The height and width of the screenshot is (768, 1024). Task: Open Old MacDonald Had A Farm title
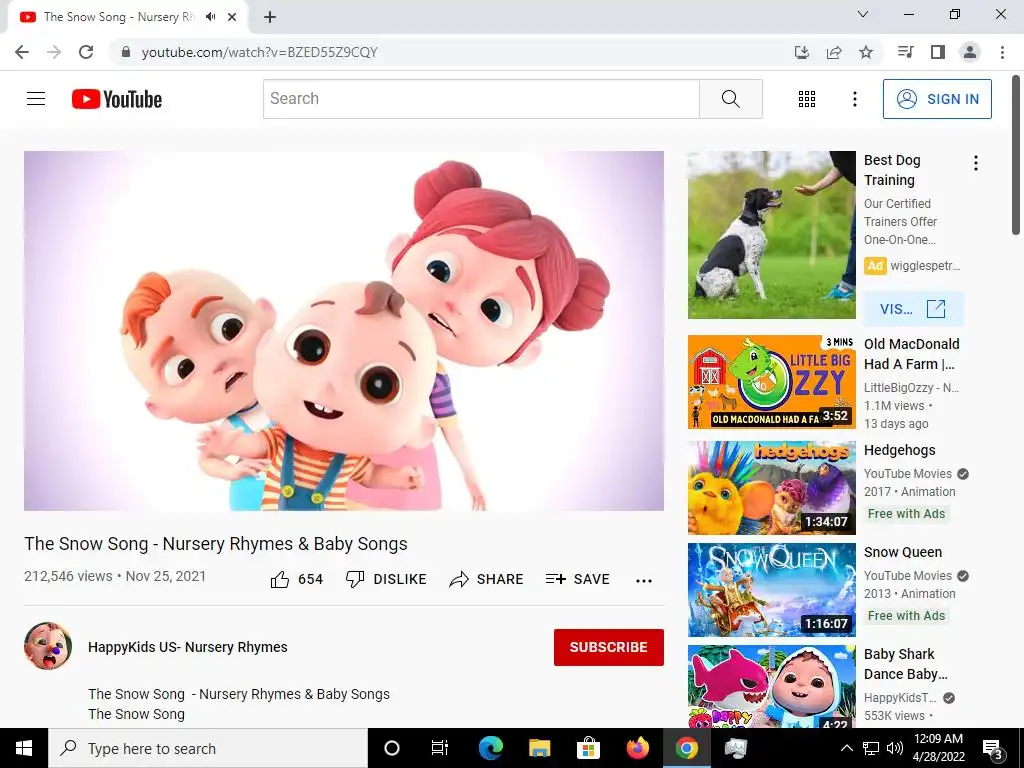pyautogui.click(x=912, y=354)
